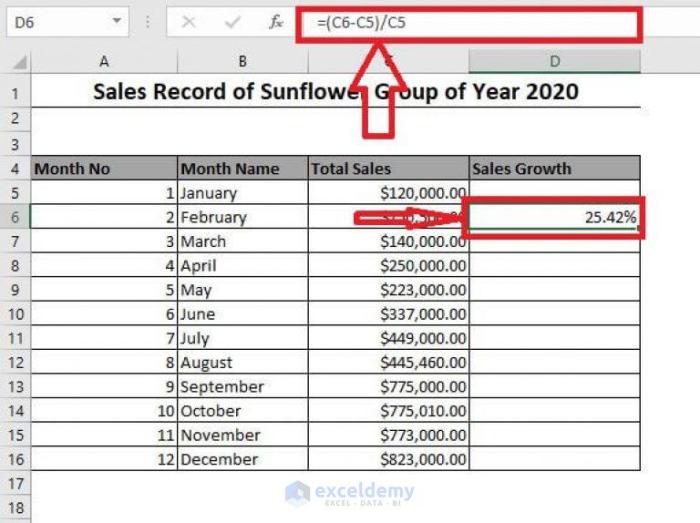Select row 12 header
This screenshot has width=700, height=523.
15,362
